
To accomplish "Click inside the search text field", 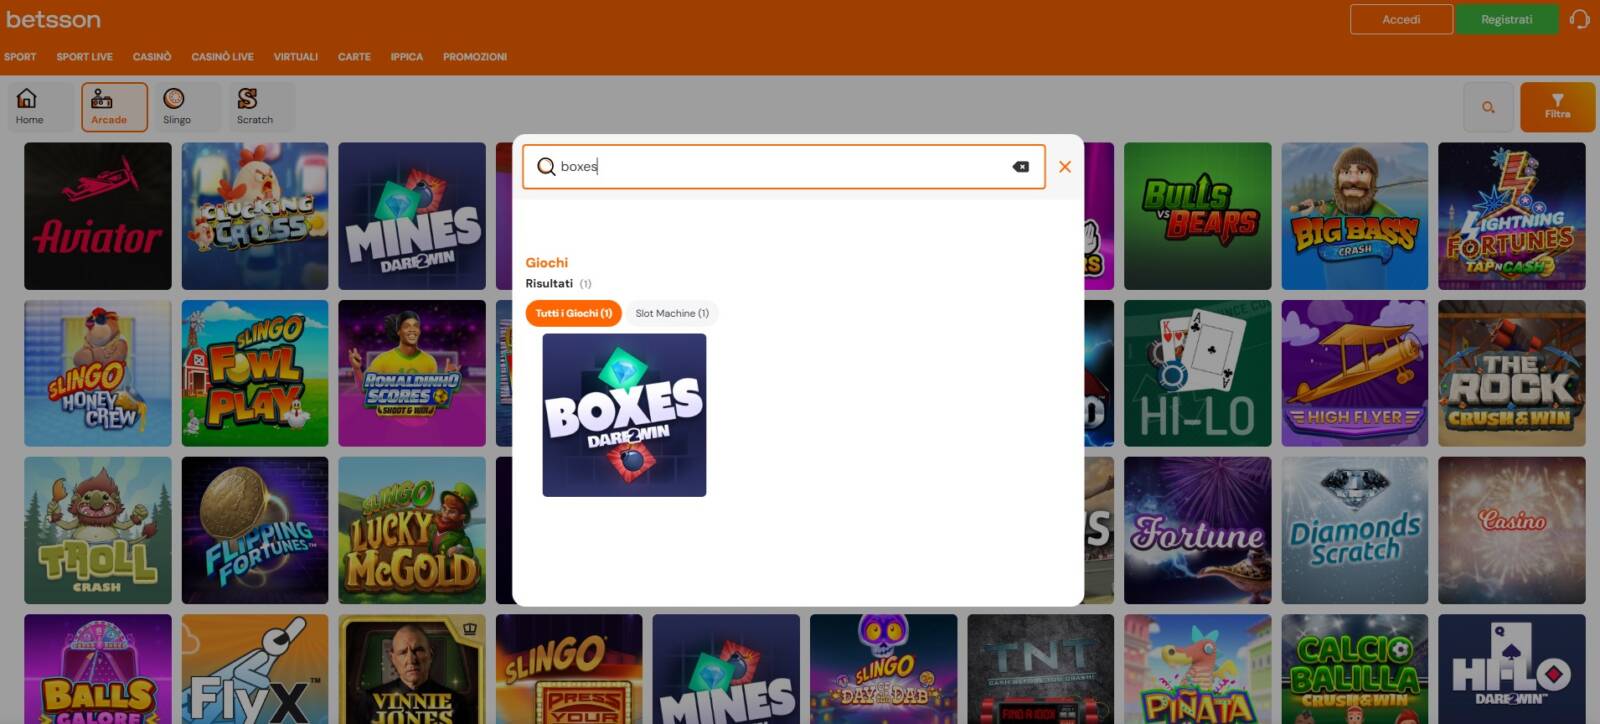I will pos(780,167).
